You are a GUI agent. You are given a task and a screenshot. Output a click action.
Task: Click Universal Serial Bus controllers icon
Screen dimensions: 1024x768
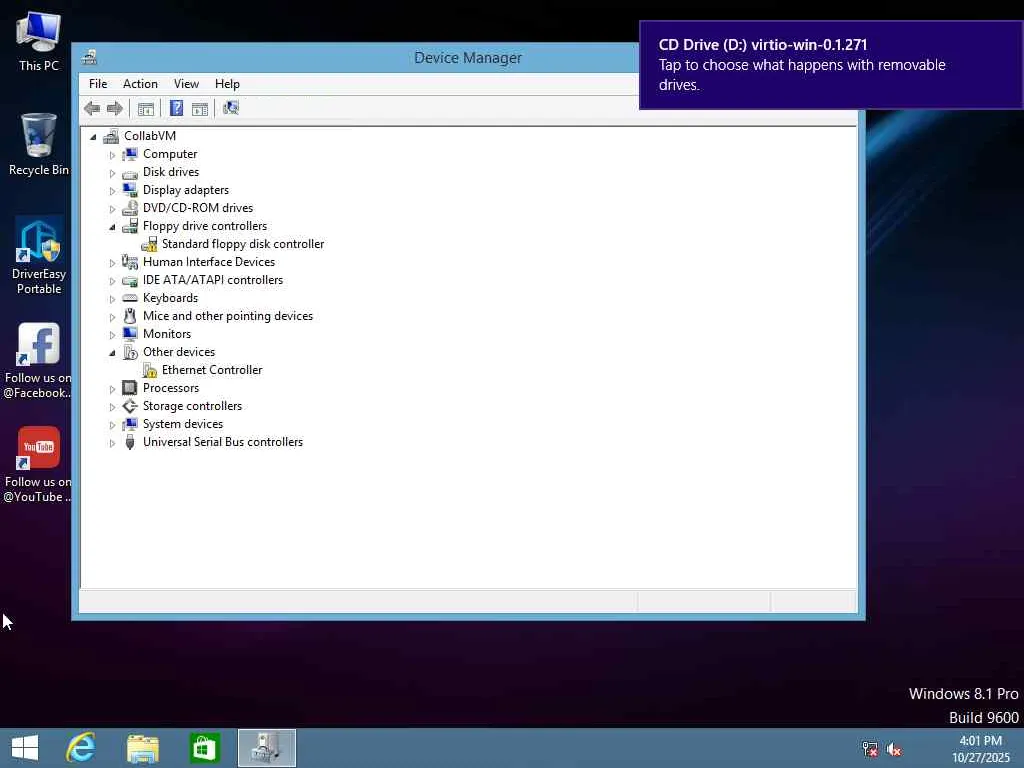130,442
